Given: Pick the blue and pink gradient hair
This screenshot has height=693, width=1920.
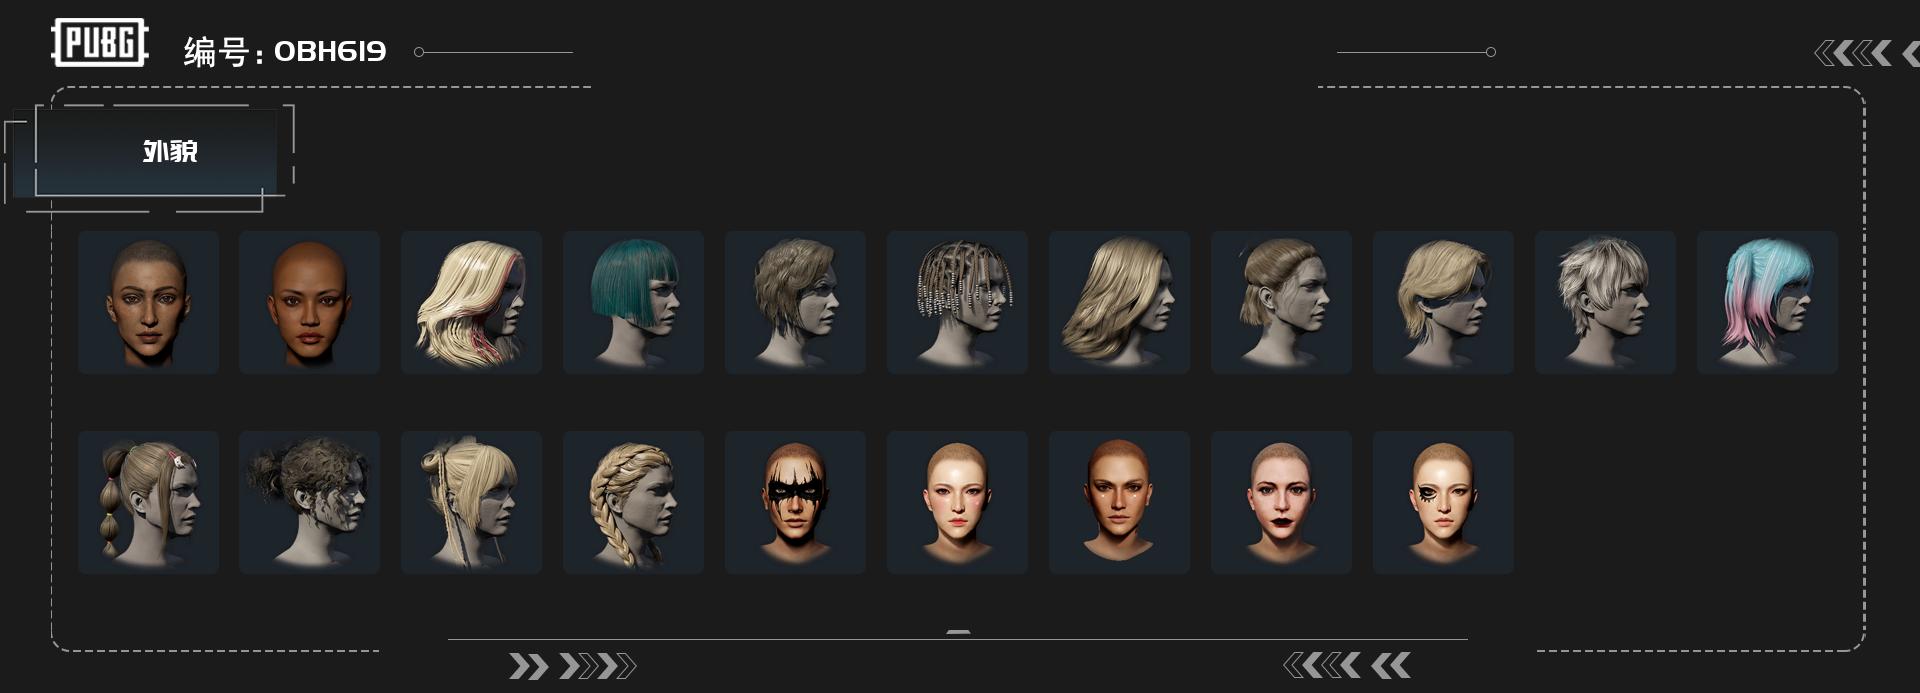Looking at the screenshot, I should [x=1767, y=302].
